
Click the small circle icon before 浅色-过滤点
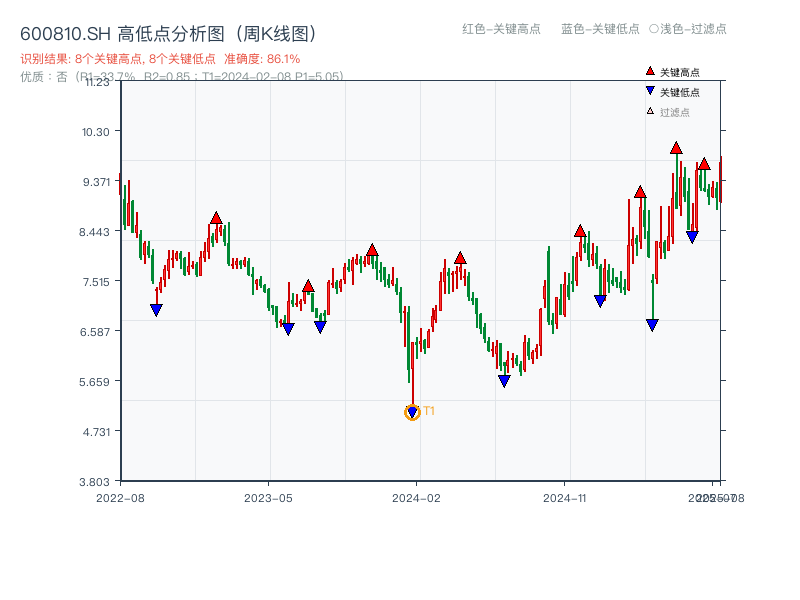654,29
